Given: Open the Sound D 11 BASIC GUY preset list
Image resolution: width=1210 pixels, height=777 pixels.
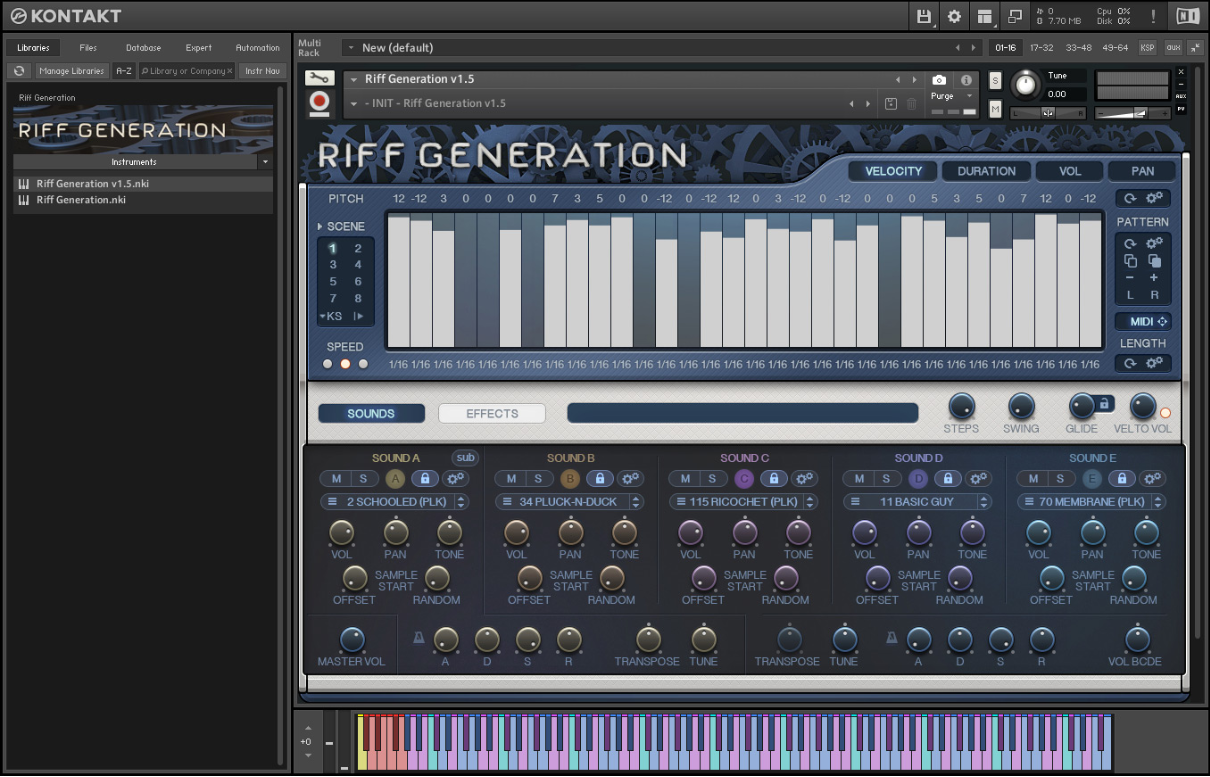Looking at the screenshot, I should pos(917,502).
